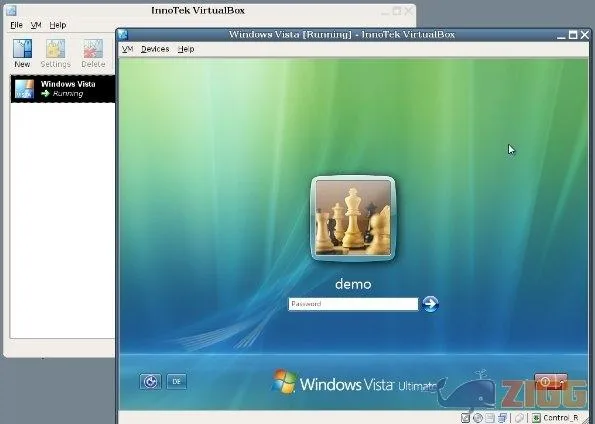Click the USB devices status indicator
The height and width of the screenshot is (424, 595).
click(519, 418)
